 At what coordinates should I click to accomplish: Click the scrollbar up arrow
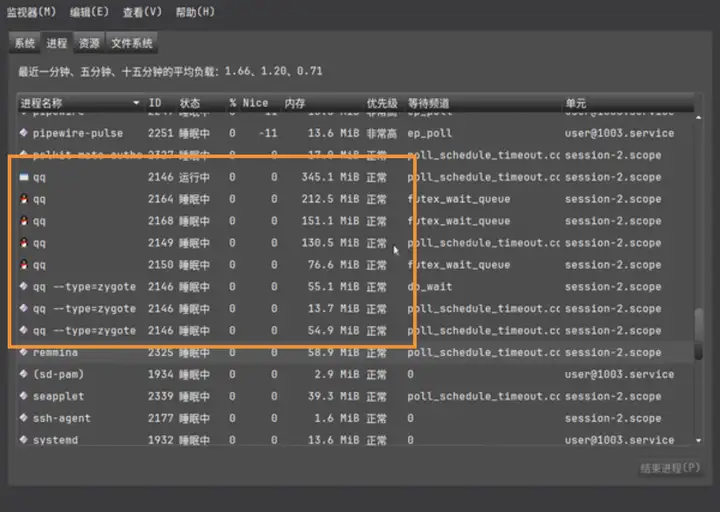[698, 118]
